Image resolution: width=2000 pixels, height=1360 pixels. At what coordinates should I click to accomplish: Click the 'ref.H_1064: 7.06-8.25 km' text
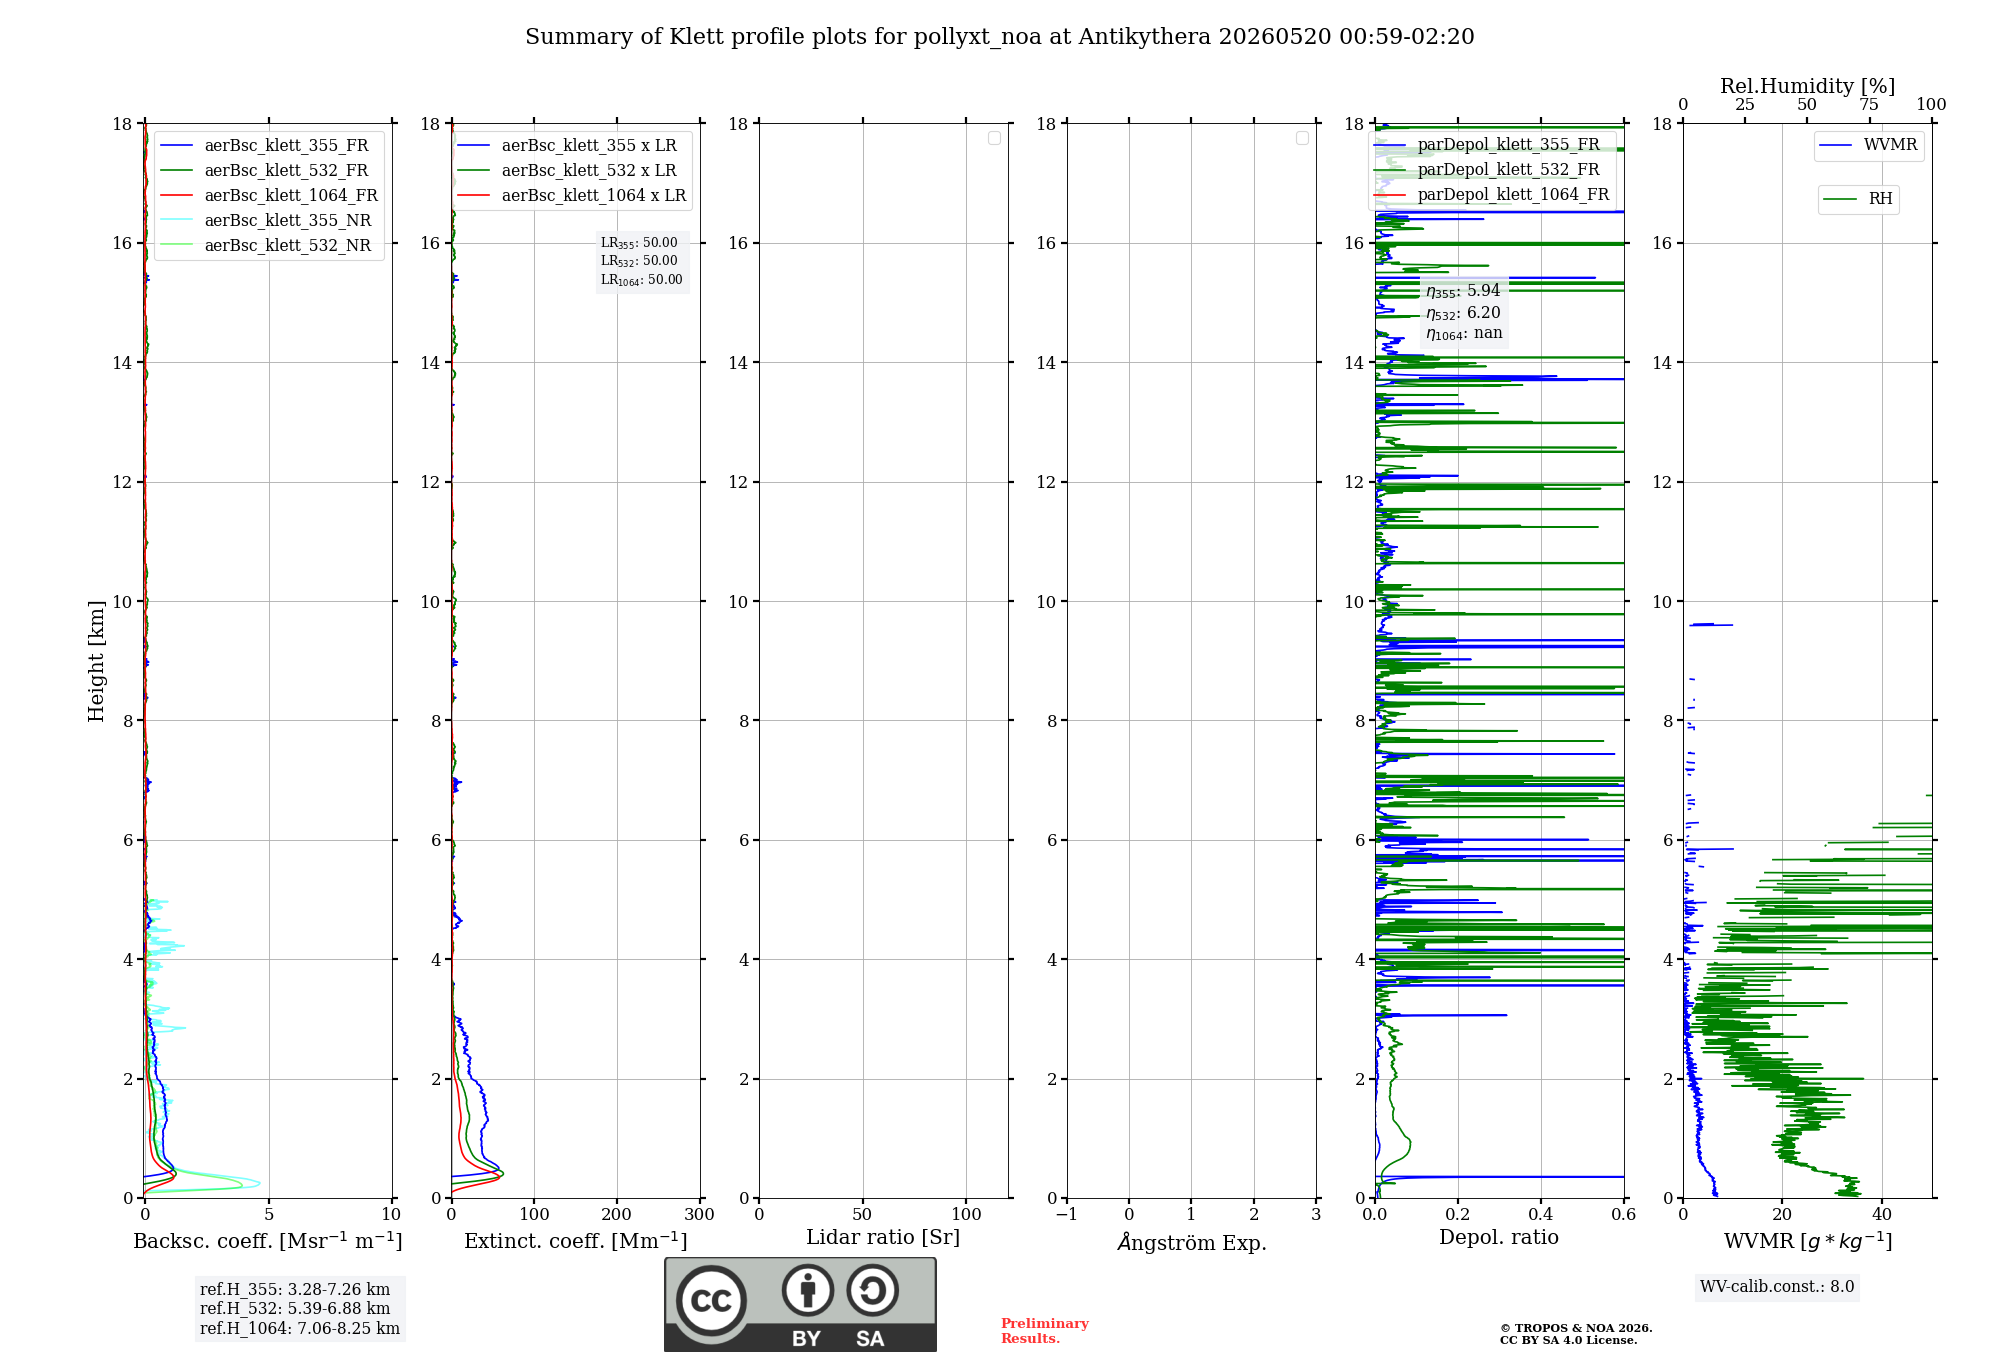pyautogui.click(x=300, y=1329)
